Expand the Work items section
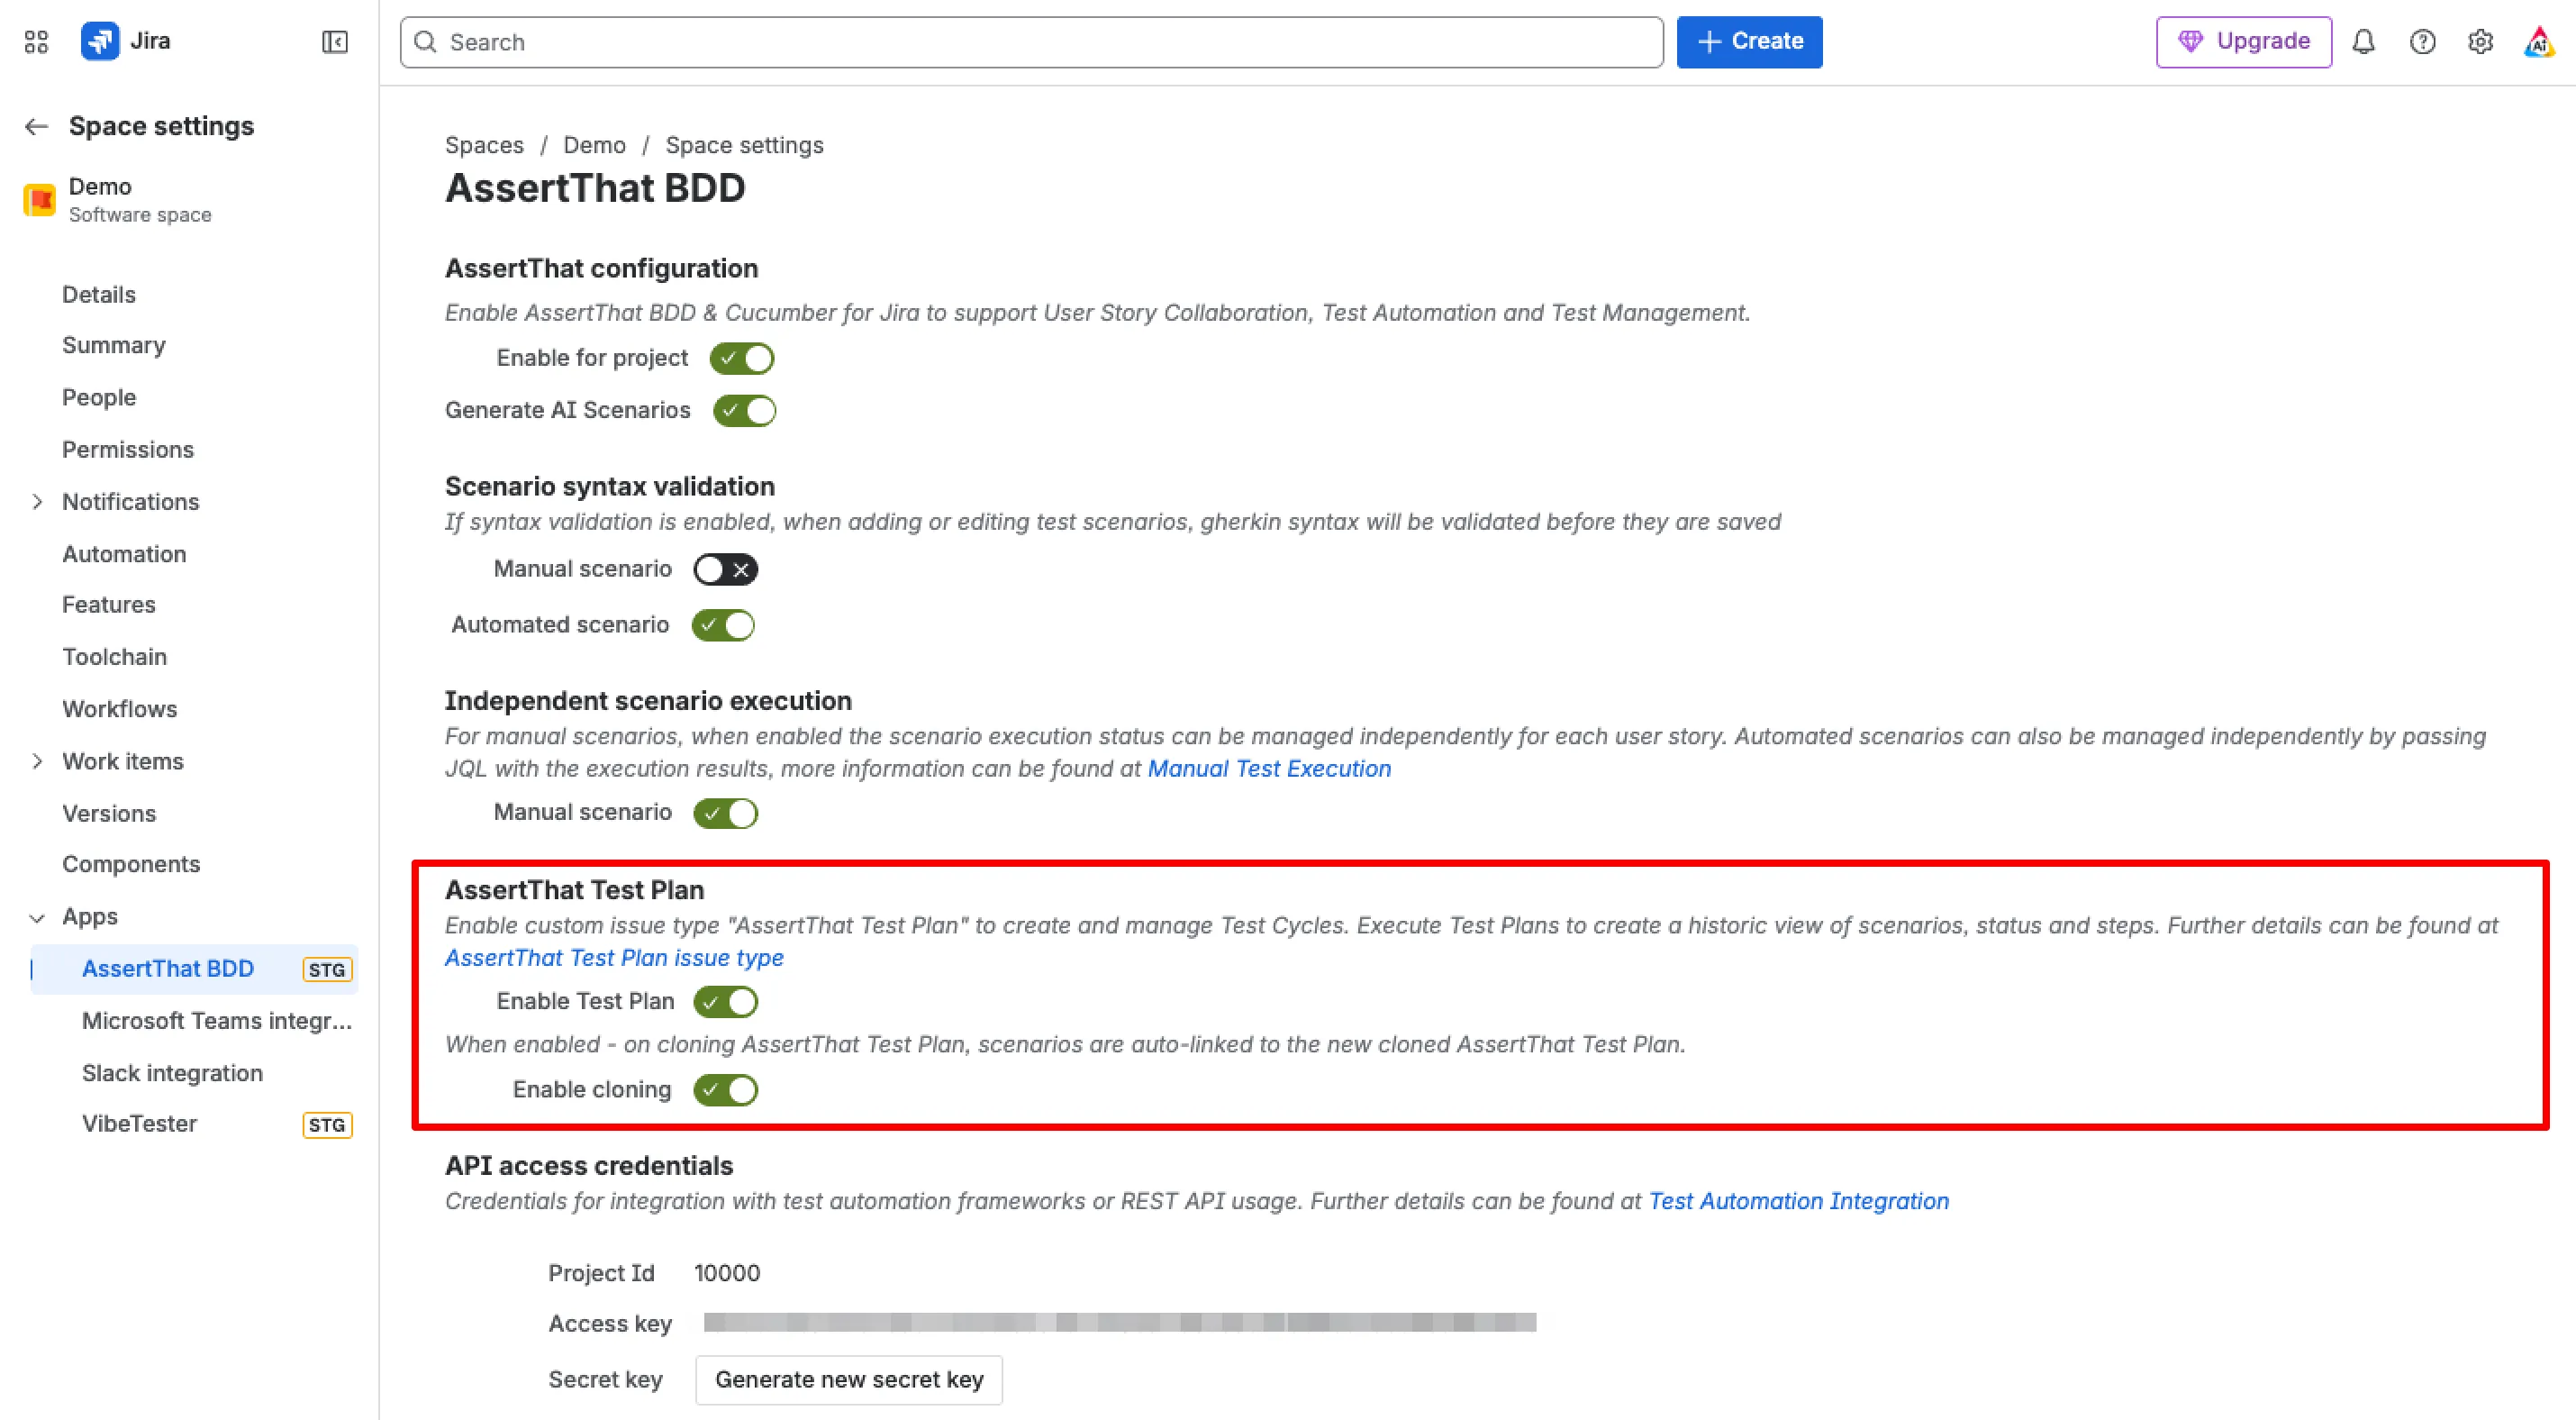 pyautogui.click(x=37, y=762)
